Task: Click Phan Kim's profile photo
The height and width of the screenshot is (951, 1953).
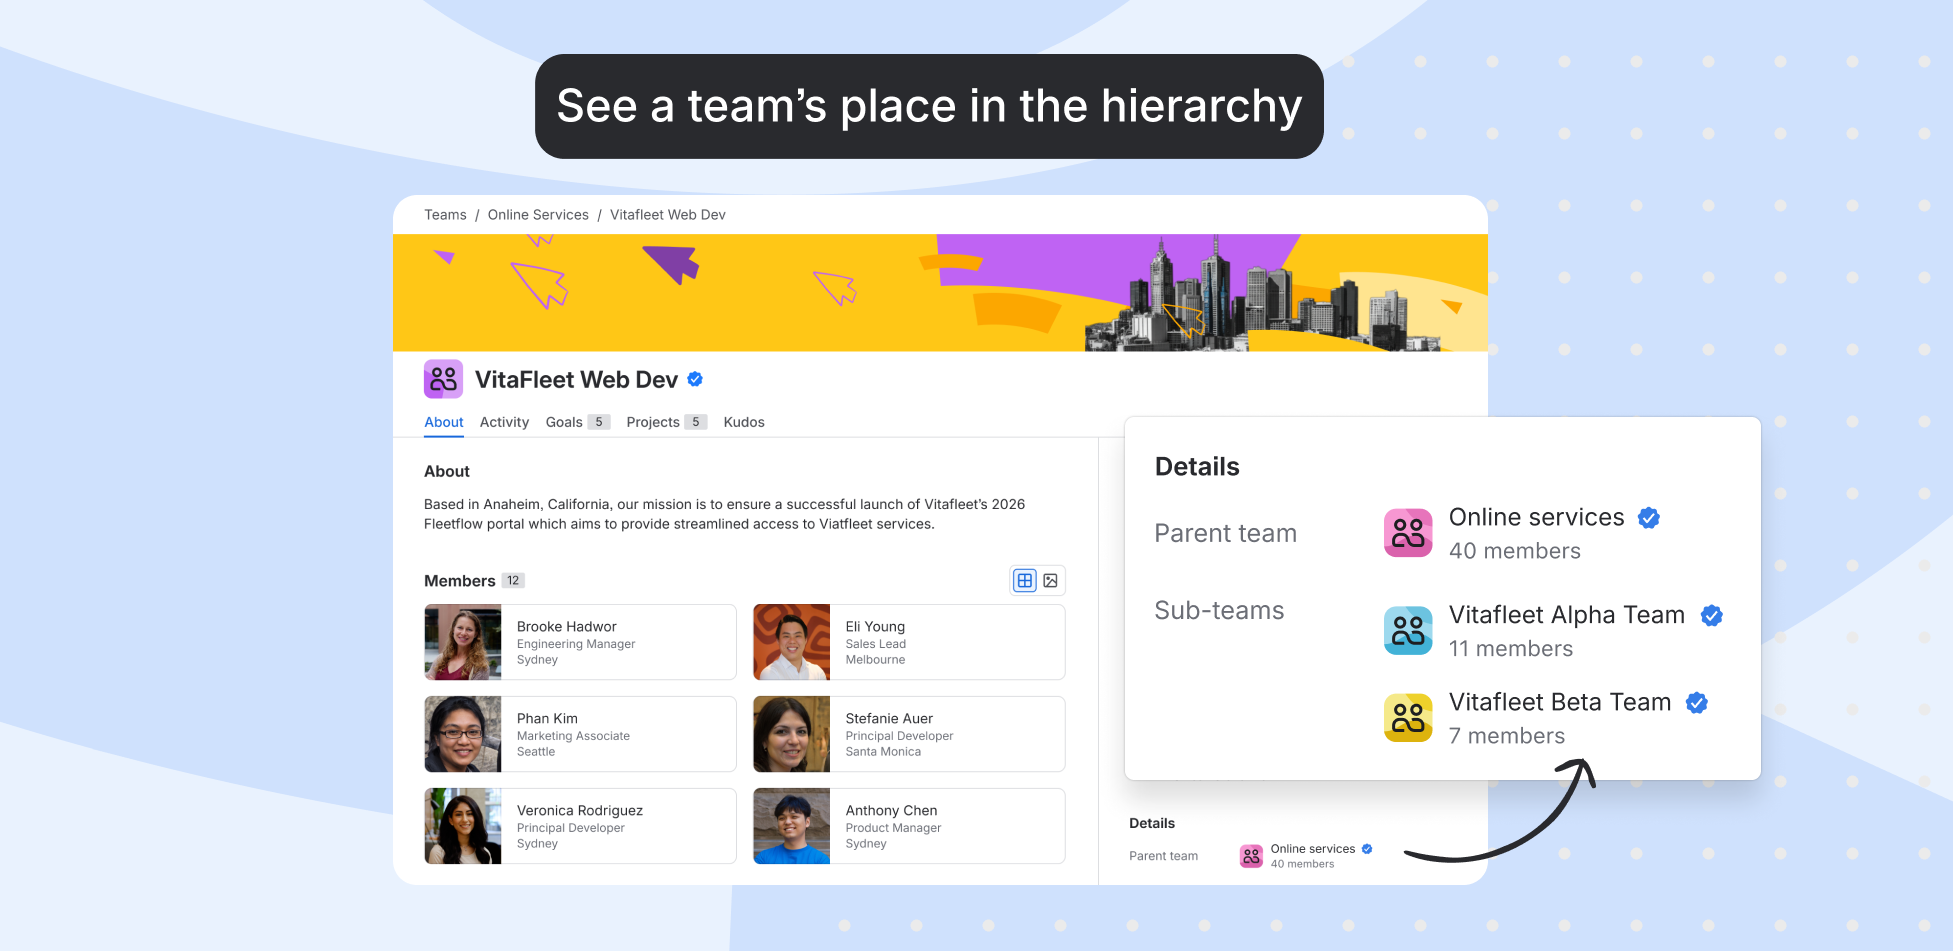Action: [x=463, y=734]
